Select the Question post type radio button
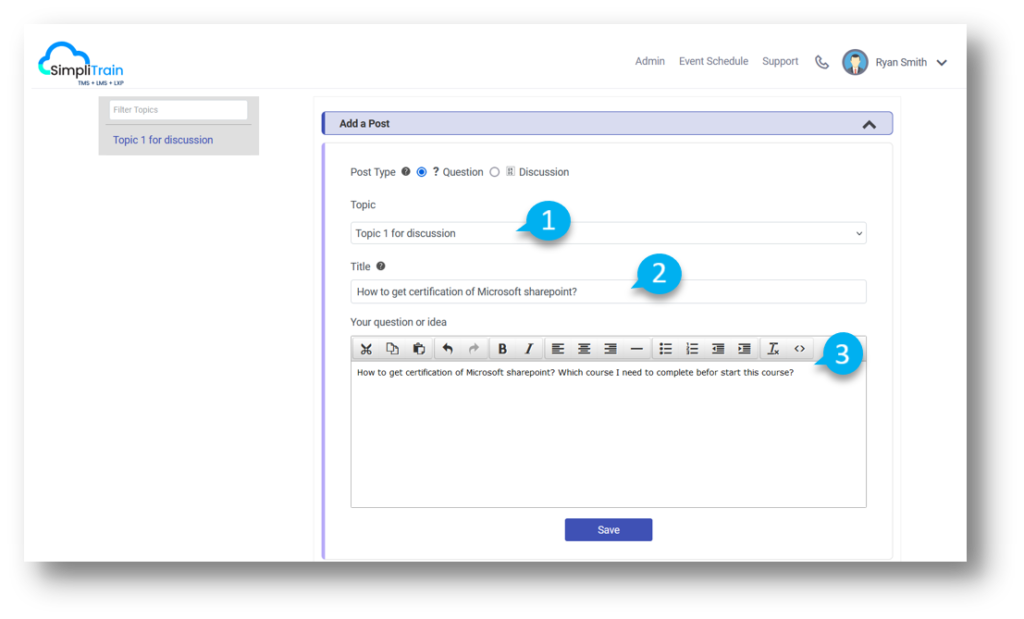This screenshot has width=1024, height=619. click(x=420, y=171)
